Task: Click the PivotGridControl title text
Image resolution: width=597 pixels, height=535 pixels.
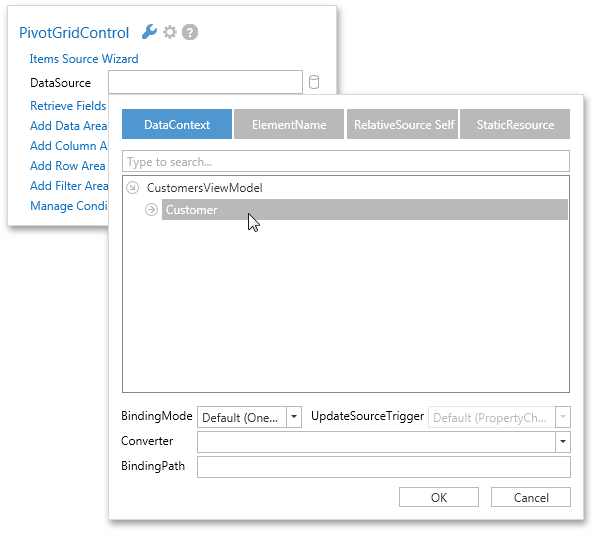Action: tap(74, 33)
